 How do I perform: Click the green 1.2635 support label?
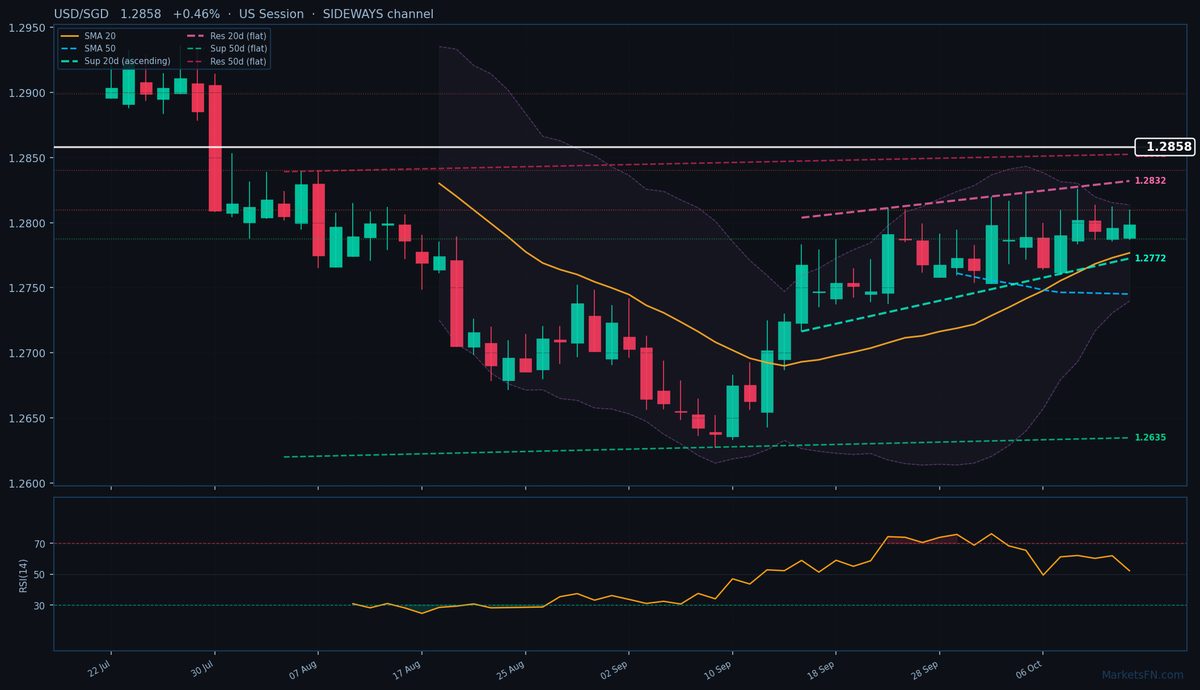click(1150, 438)
